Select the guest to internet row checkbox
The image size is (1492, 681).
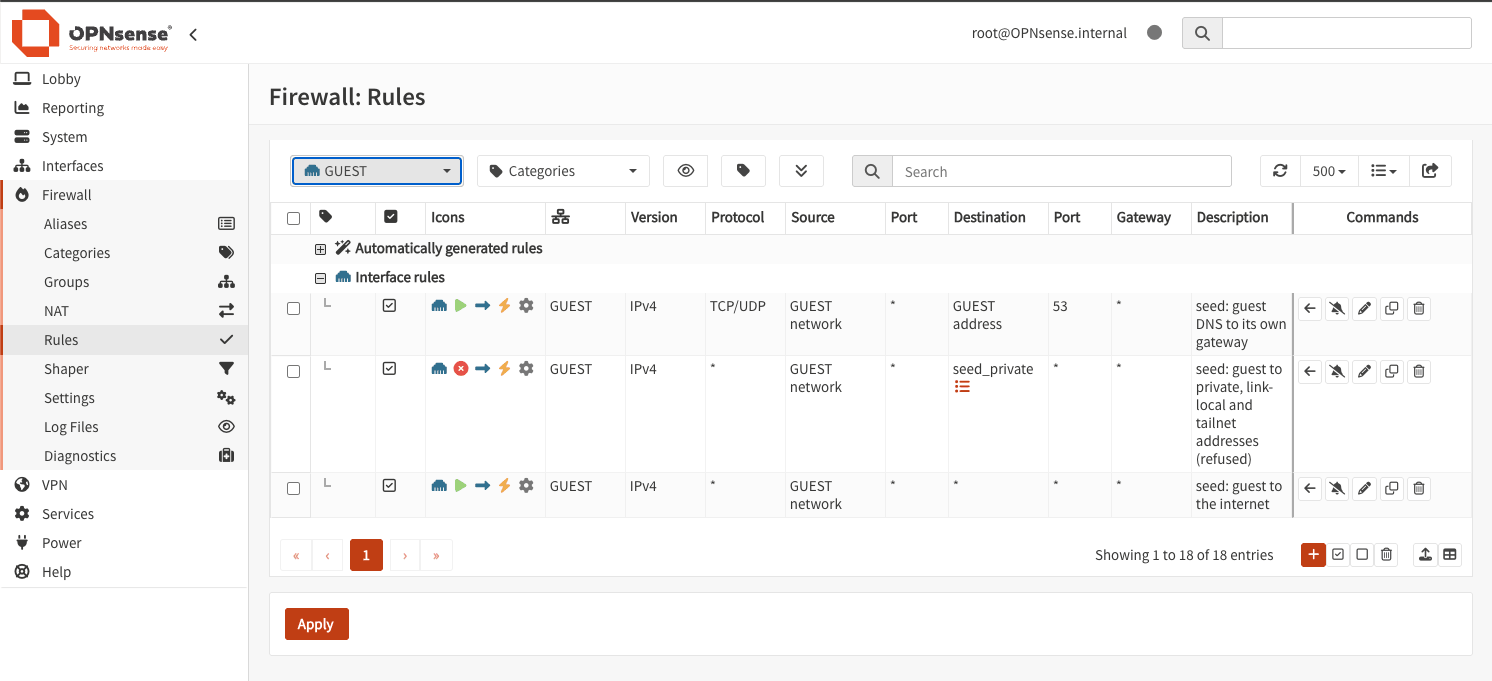(x=293, y=489)
